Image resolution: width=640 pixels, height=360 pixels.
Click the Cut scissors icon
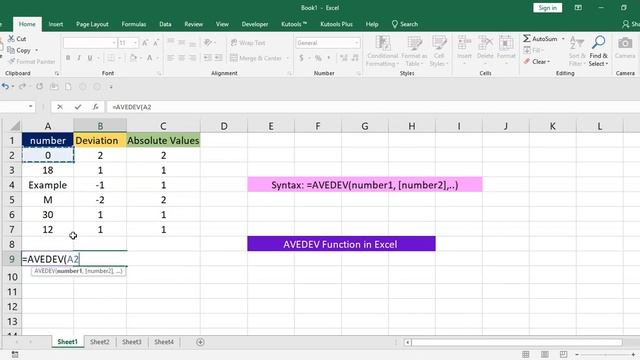point(11,38)
